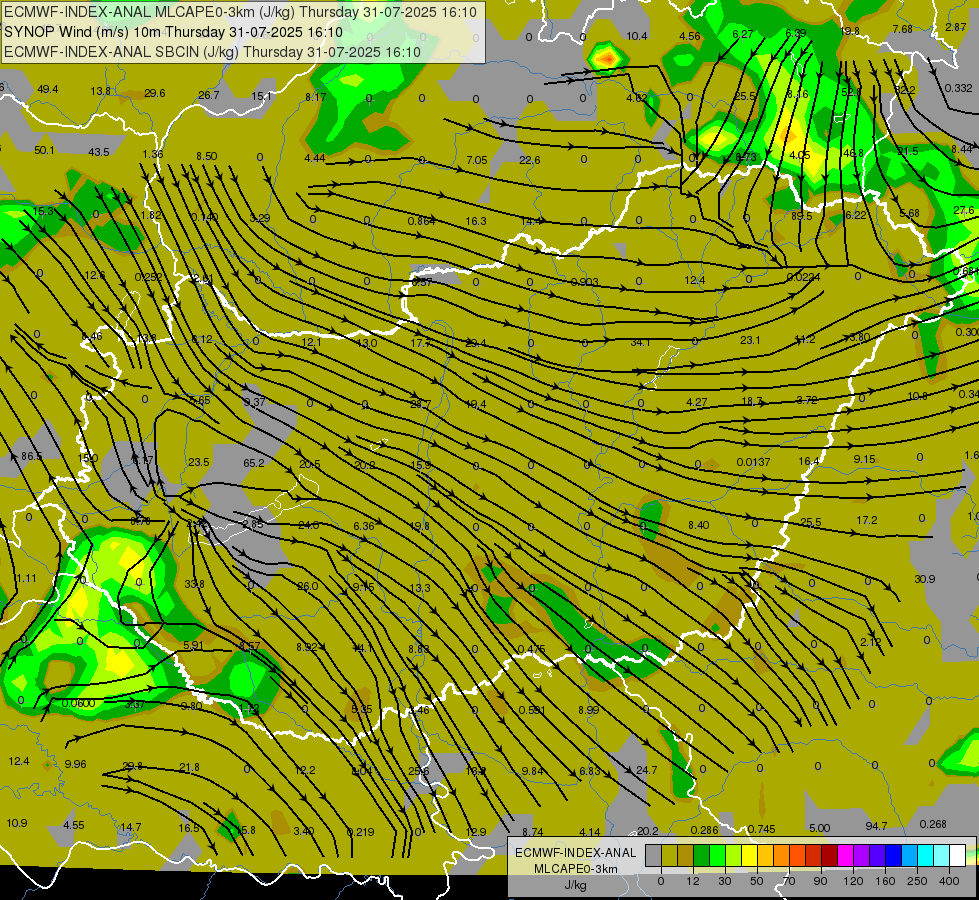Screen dimensions: 979x900
Task: Click the map value 0.268
Action: coord(933,824)
